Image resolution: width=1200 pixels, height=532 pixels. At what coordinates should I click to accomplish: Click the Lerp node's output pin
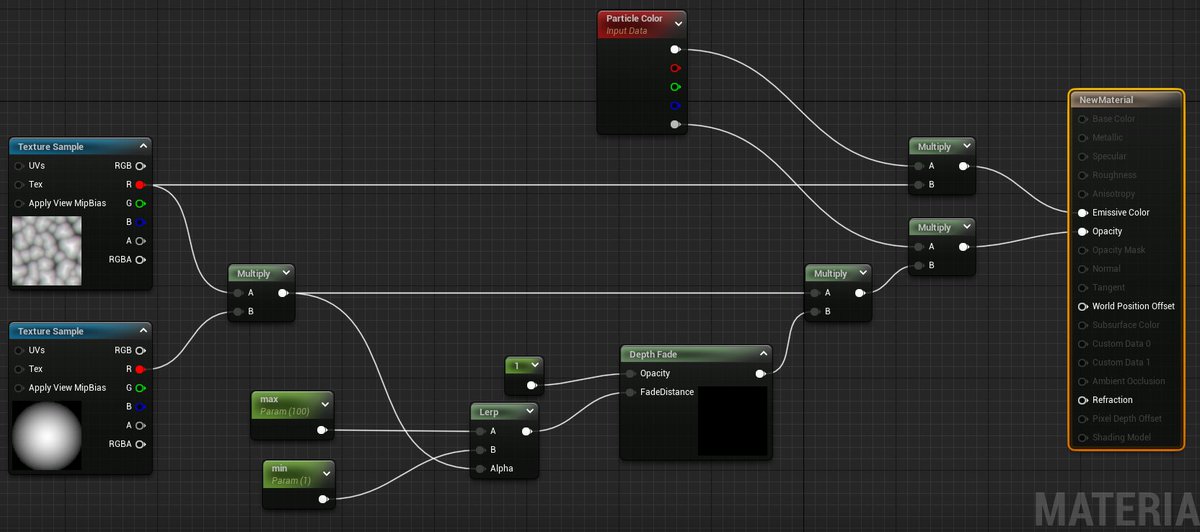pyautogui.click(x=527, y=431)
